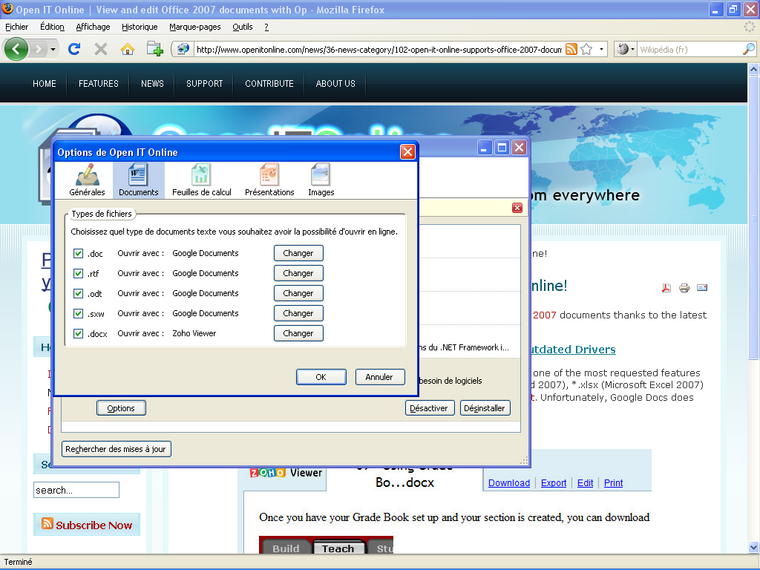Go back with the green Back arrow
The width and height of the screenshot is (760, 570).
[x=16, y=49]
